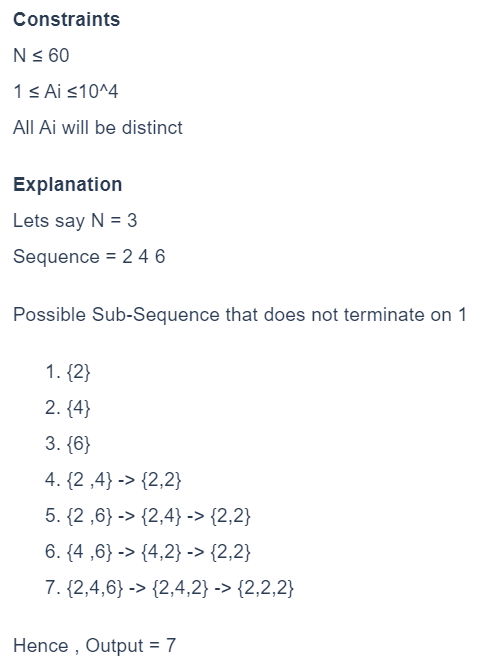This screenshot has height=664, width=504.
Task: Select the "N ≤ 60" constraint line
Action: pos(41,55)
